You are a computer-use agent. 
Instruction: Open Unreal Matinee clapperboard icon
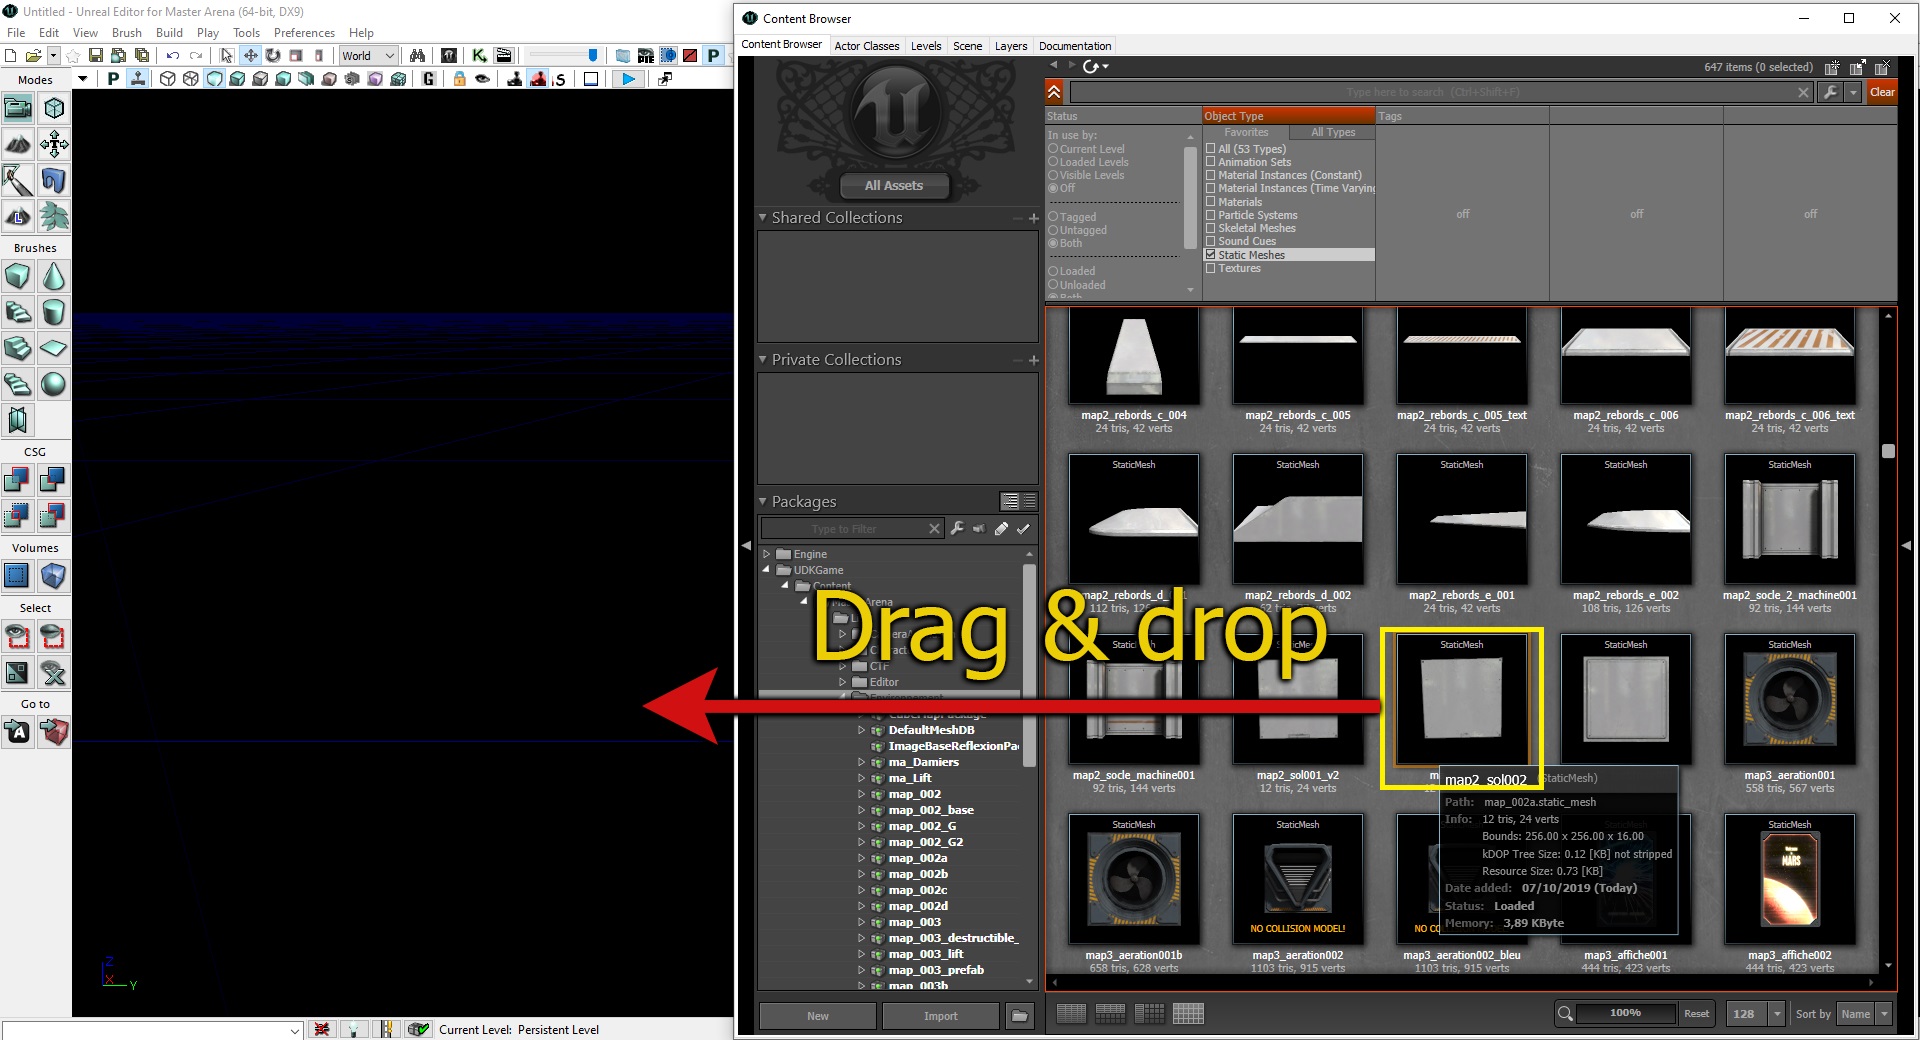[x=504, y=55]
